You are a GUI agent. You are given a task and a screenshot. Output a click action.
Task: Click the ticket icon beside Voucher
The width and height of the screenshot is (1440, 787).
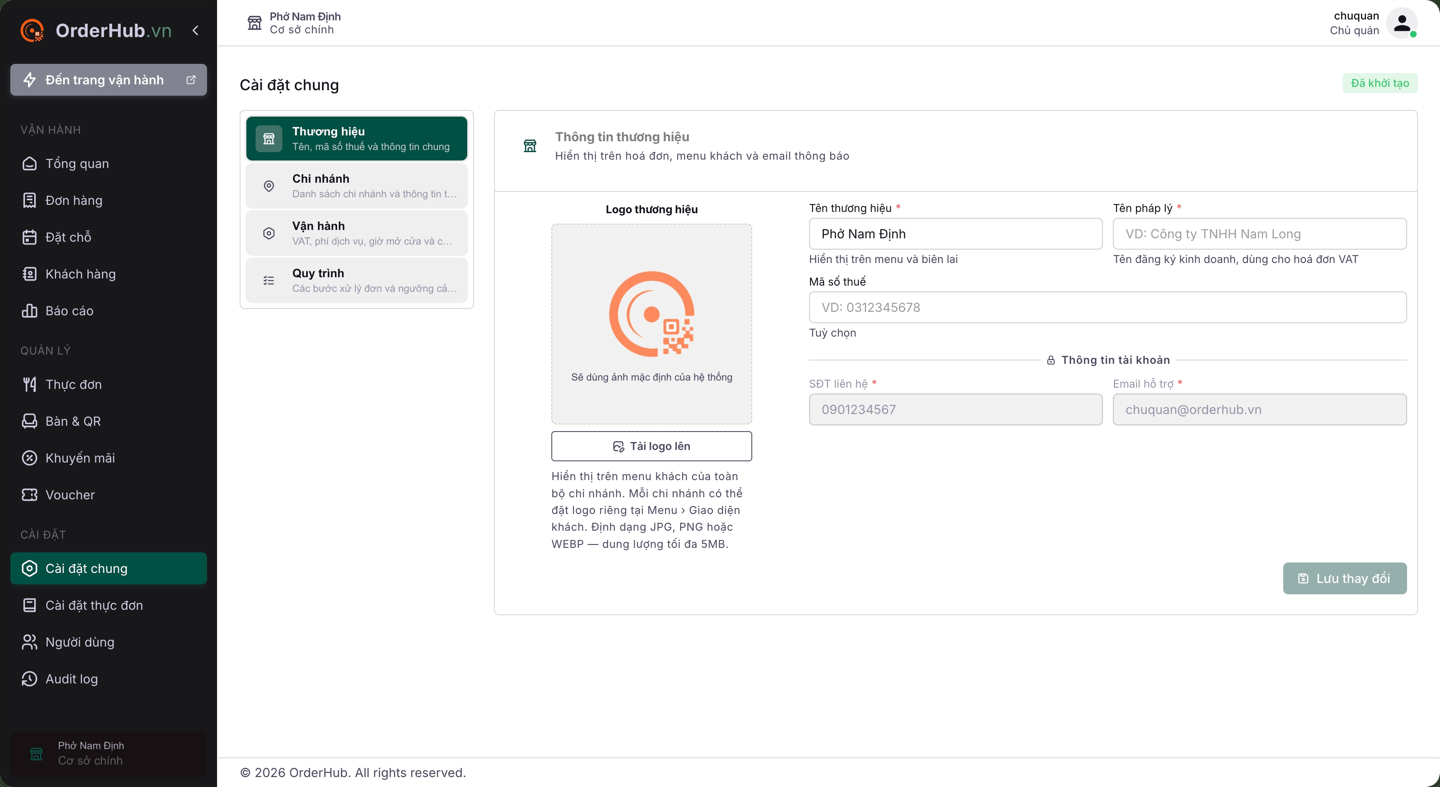point(30,495)
